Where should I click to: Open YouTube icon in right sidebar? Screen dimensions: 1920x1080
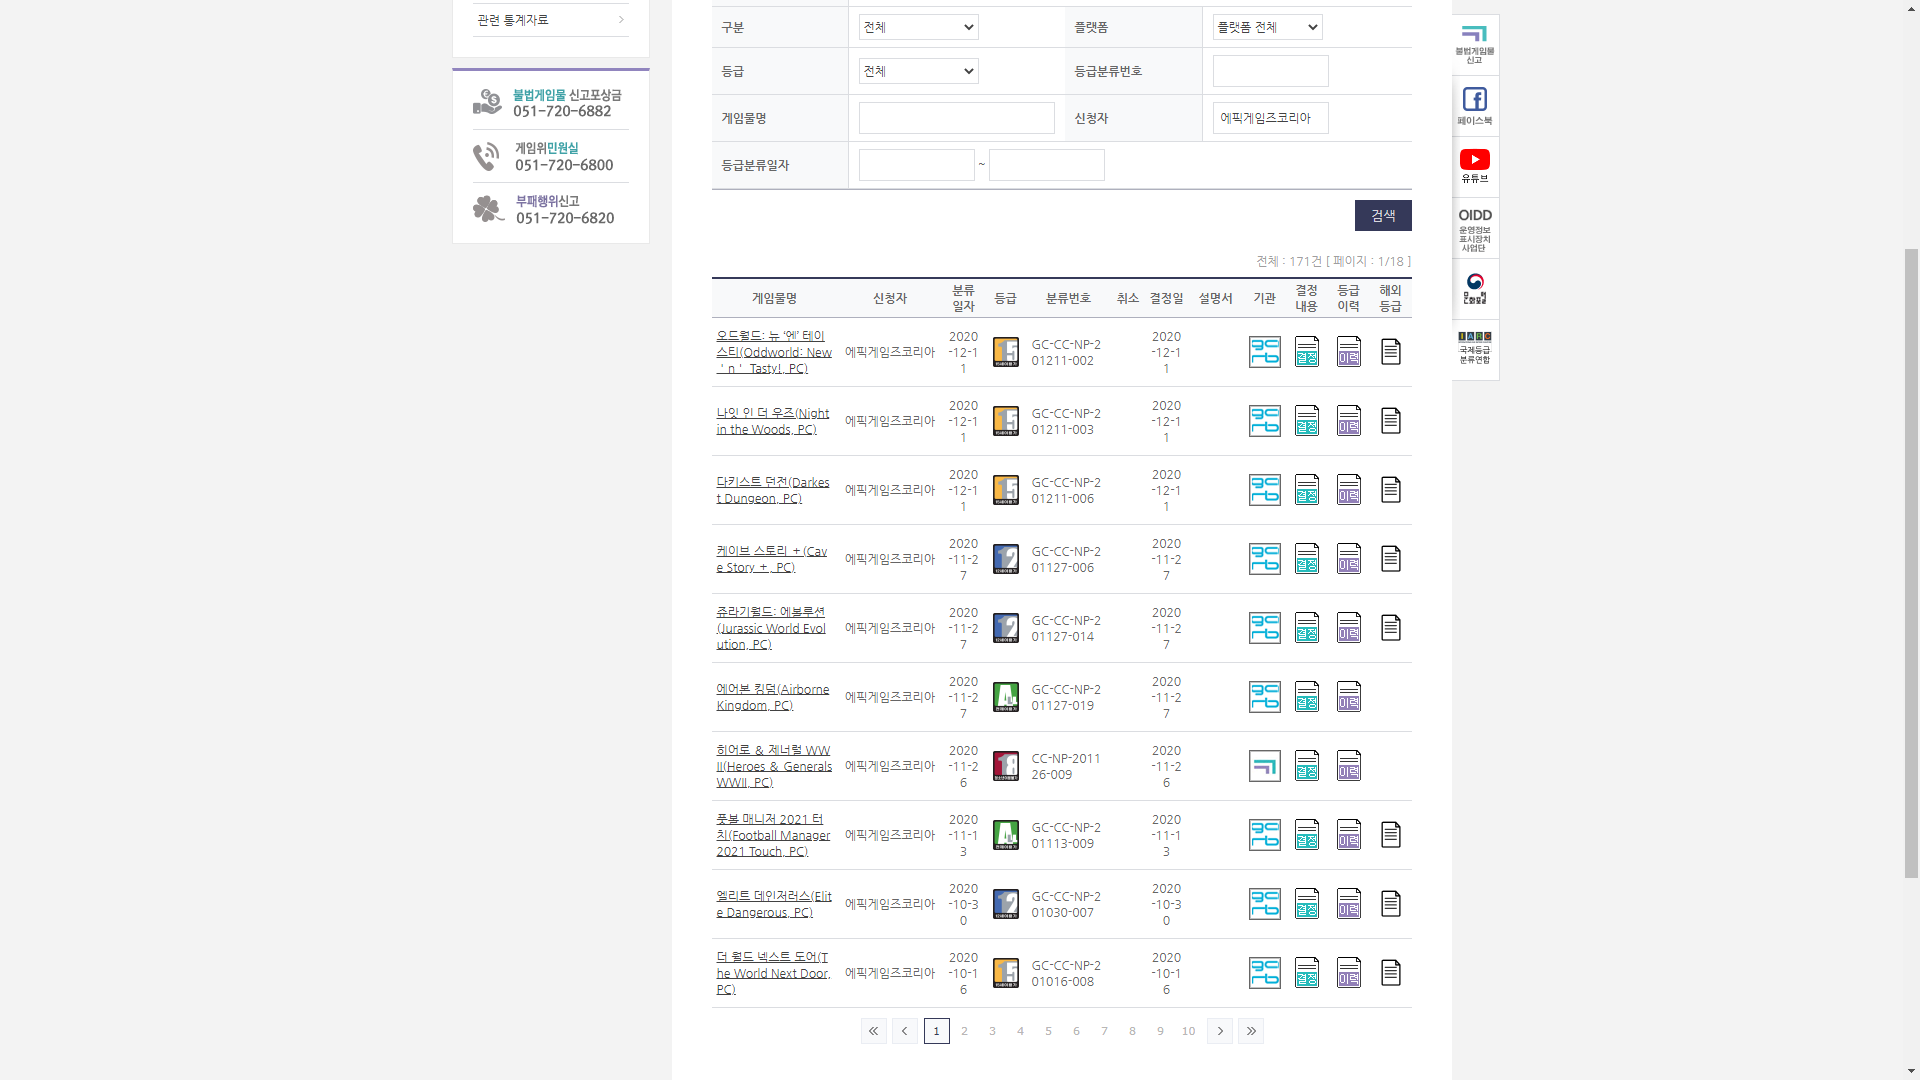pos(1474,166)
